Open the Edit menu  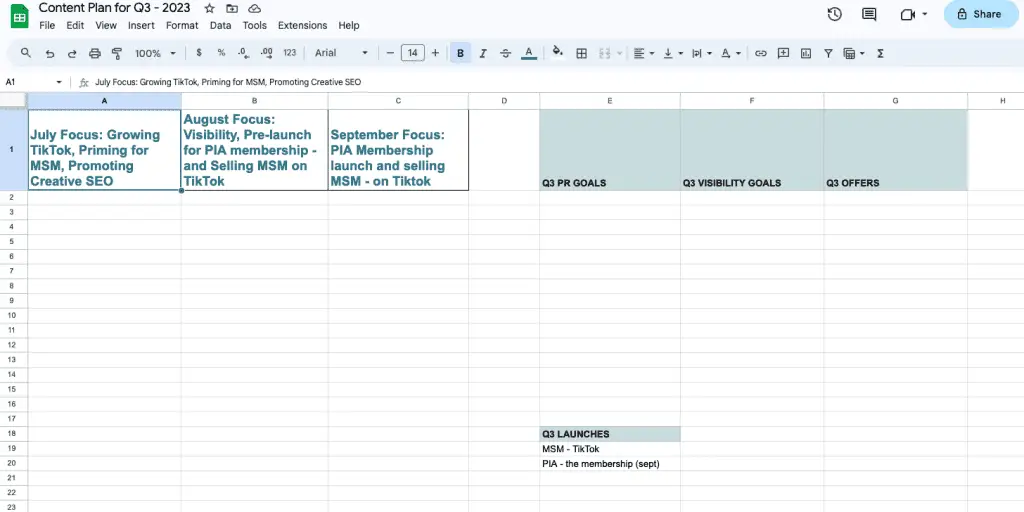coord(75,25)
